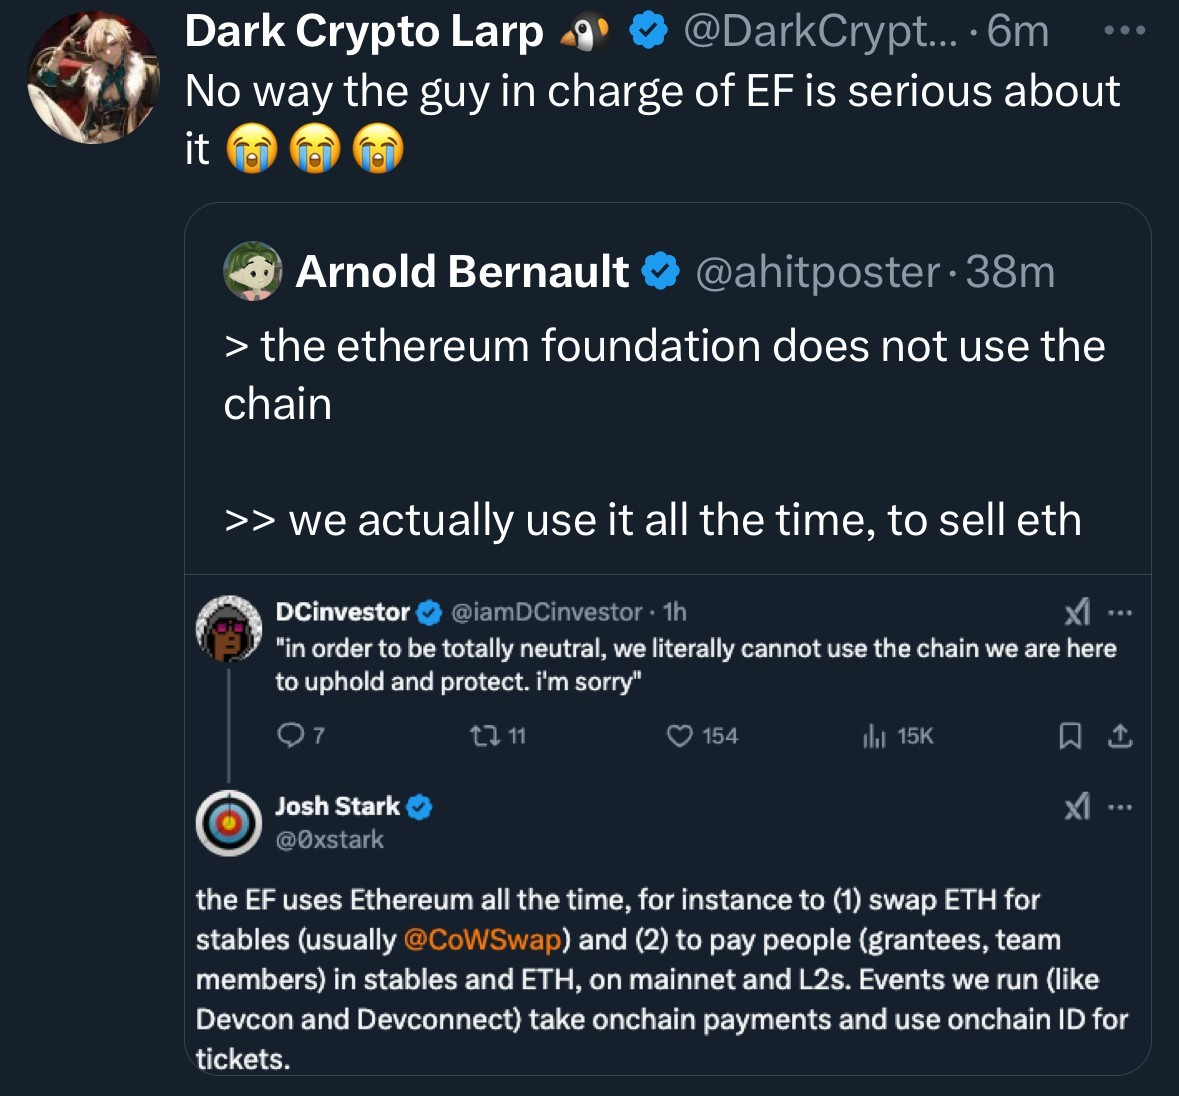Screen dimensions: 1179x1096
Task: Open more options menu on Josh Stark's tweet
Action: (1120, 806)
